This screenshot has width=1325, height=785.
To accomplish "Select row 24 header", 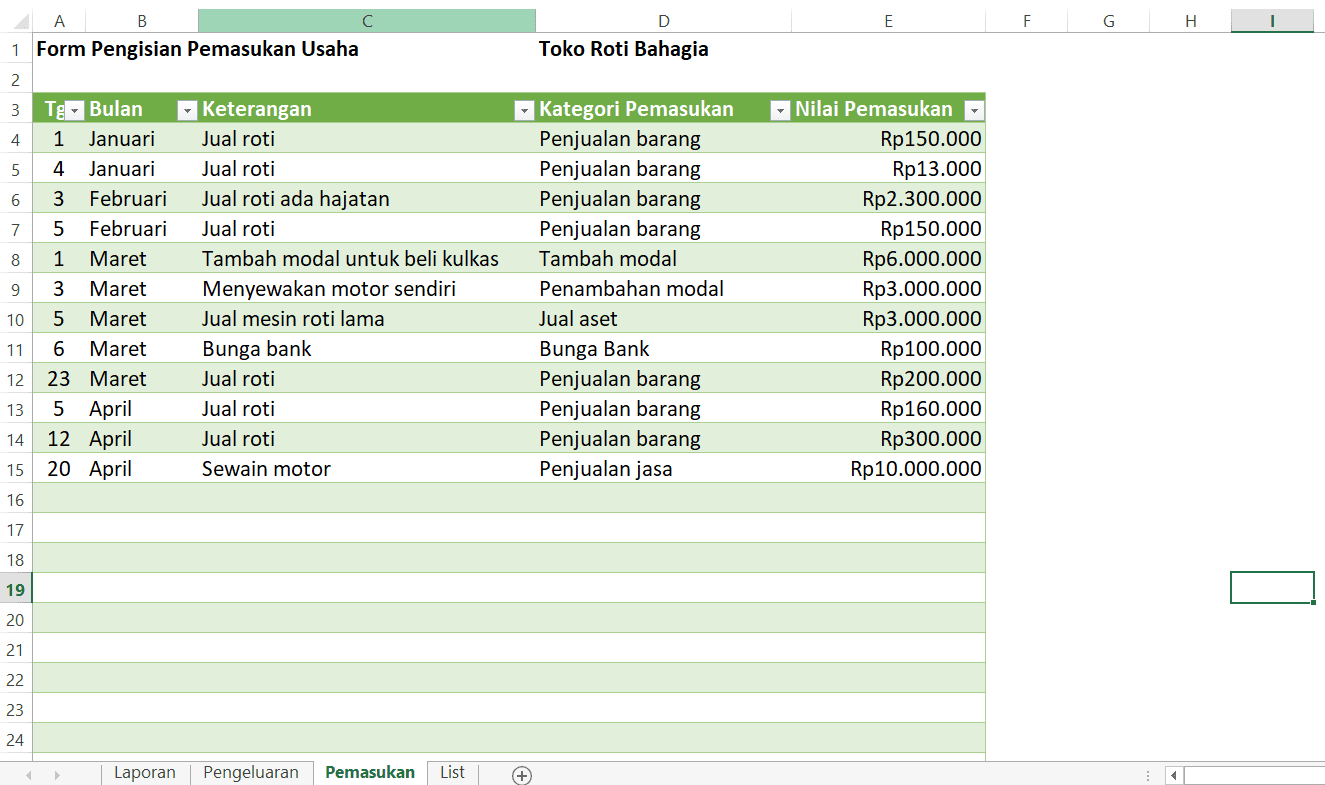I will pyautogui.click(x=16, y=739).
